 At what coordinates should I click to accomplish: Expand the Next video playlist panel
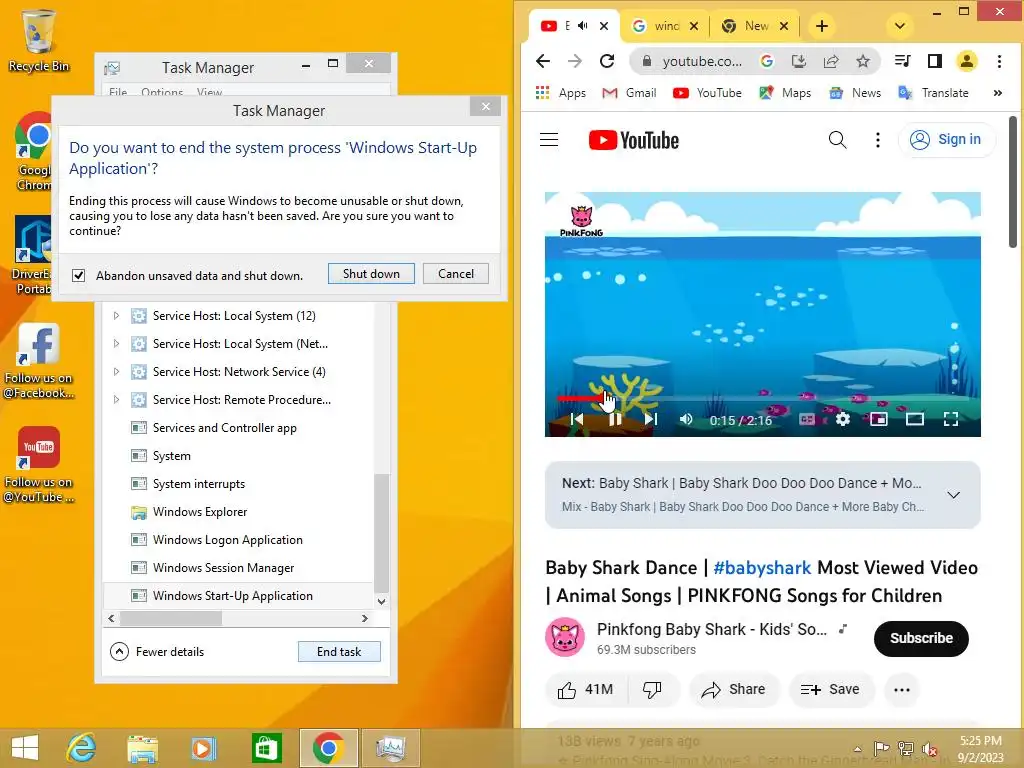pyautogui.click(x=953, y=495)
